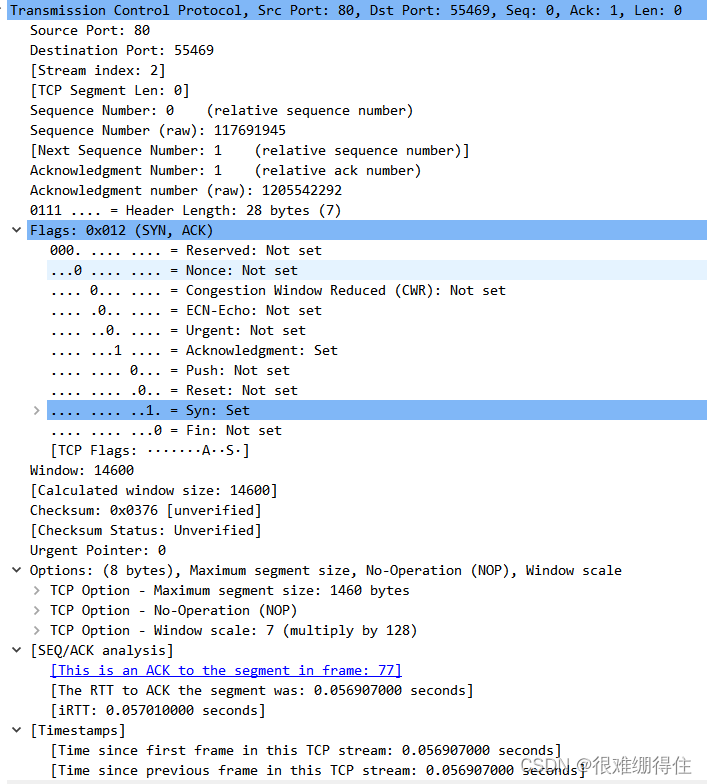The width and height of the screenshot is (707, 784).
Task: Select the Transmission Control Protocol header row
Action: 357,10
